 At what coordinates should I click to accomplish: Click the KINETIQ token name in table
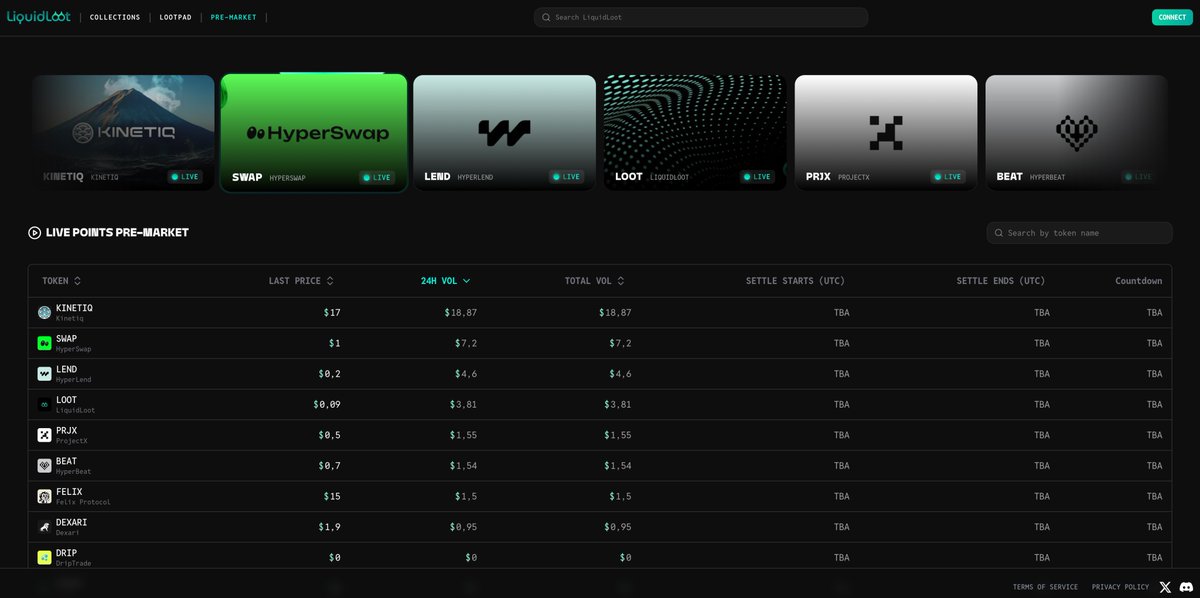pyautogui.click(x=74, y=308)
